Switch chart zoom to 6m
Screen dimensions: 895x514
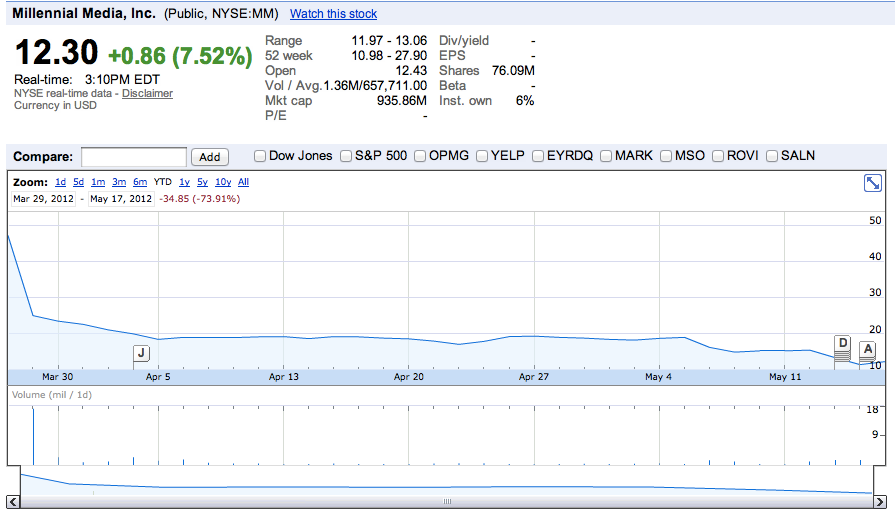(x=140, y=182)
